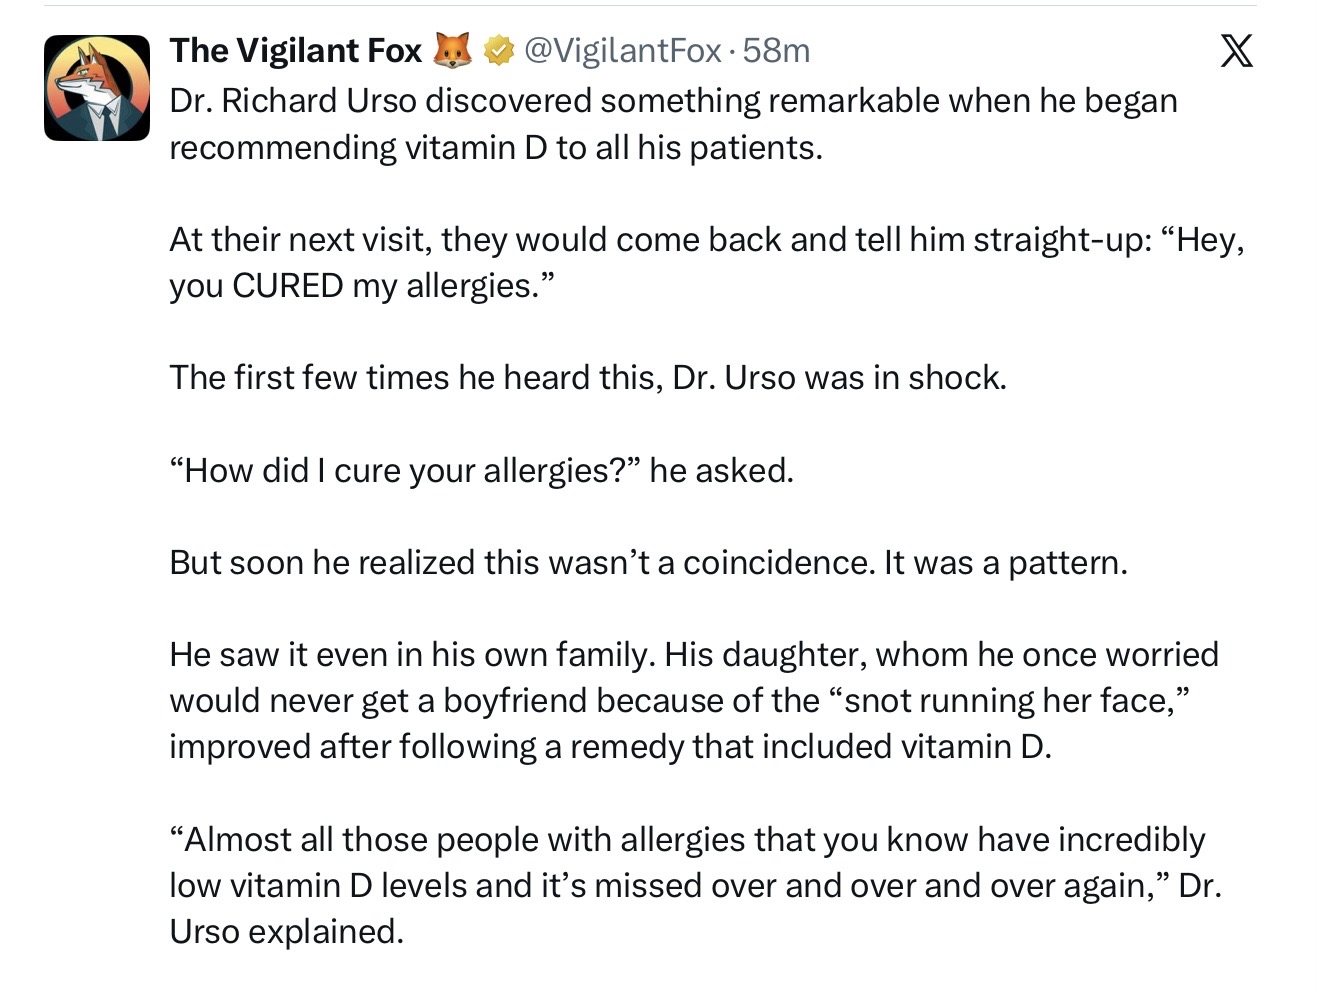
Task: Click the fox emoji beside the name
Action: point(452,50)
